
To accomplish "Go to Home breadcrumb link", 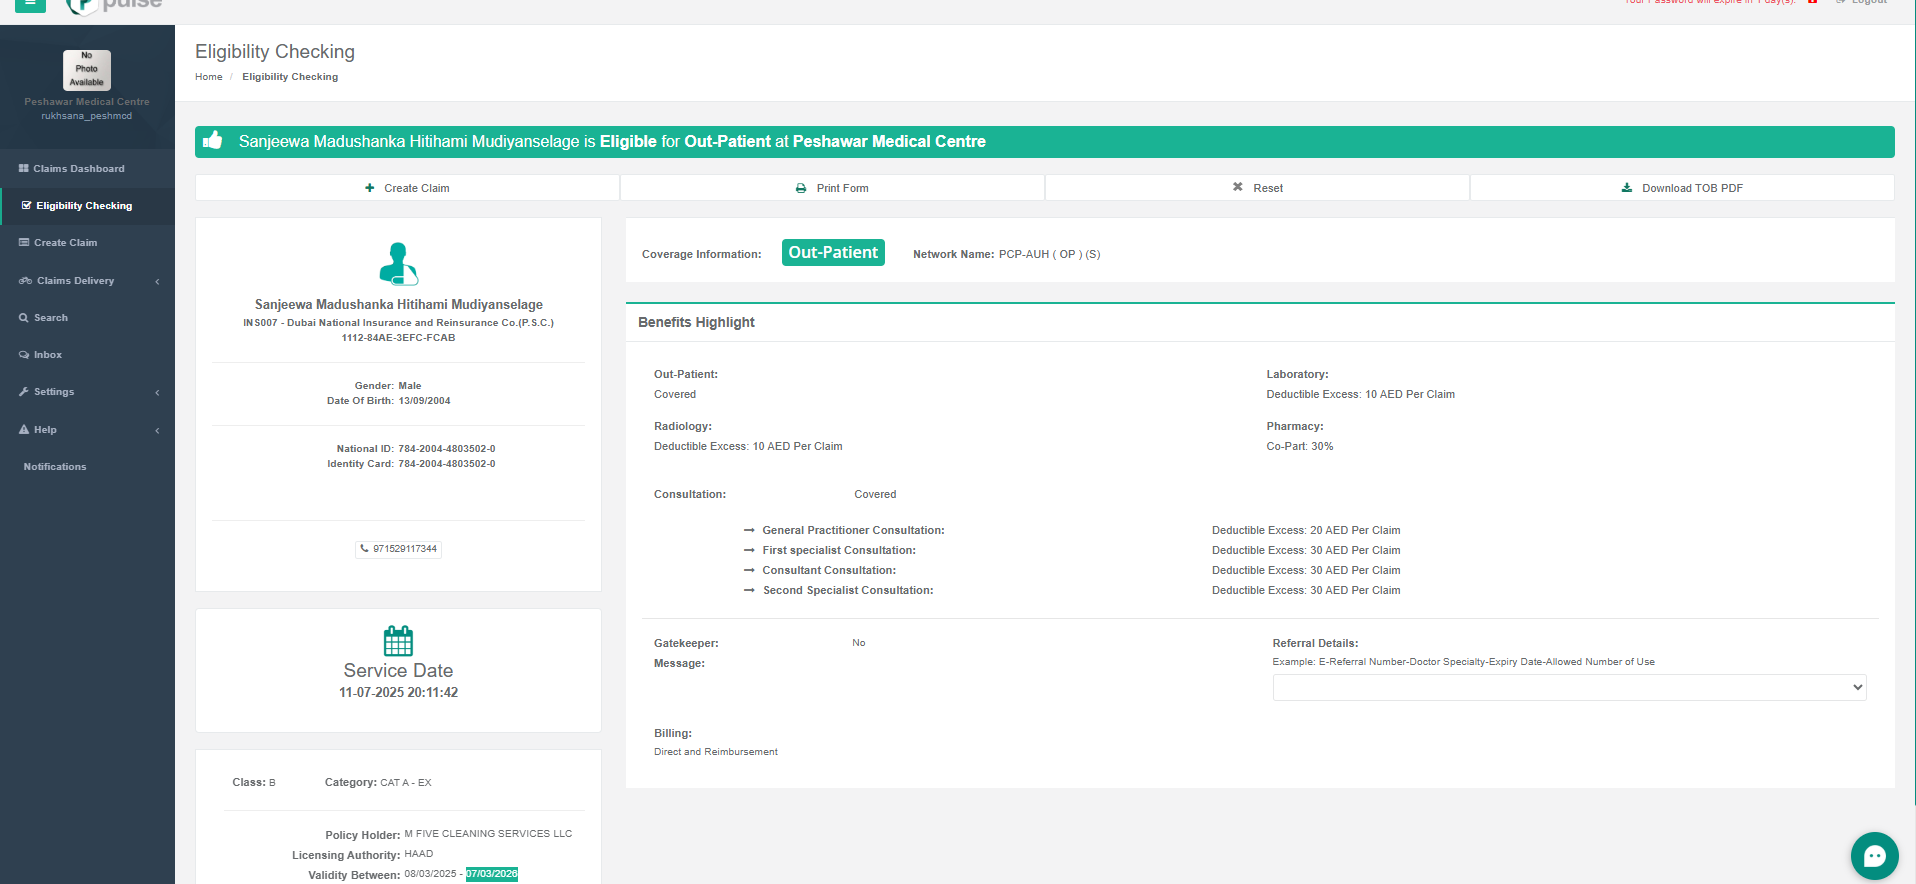I will click(x=208, y=77).
